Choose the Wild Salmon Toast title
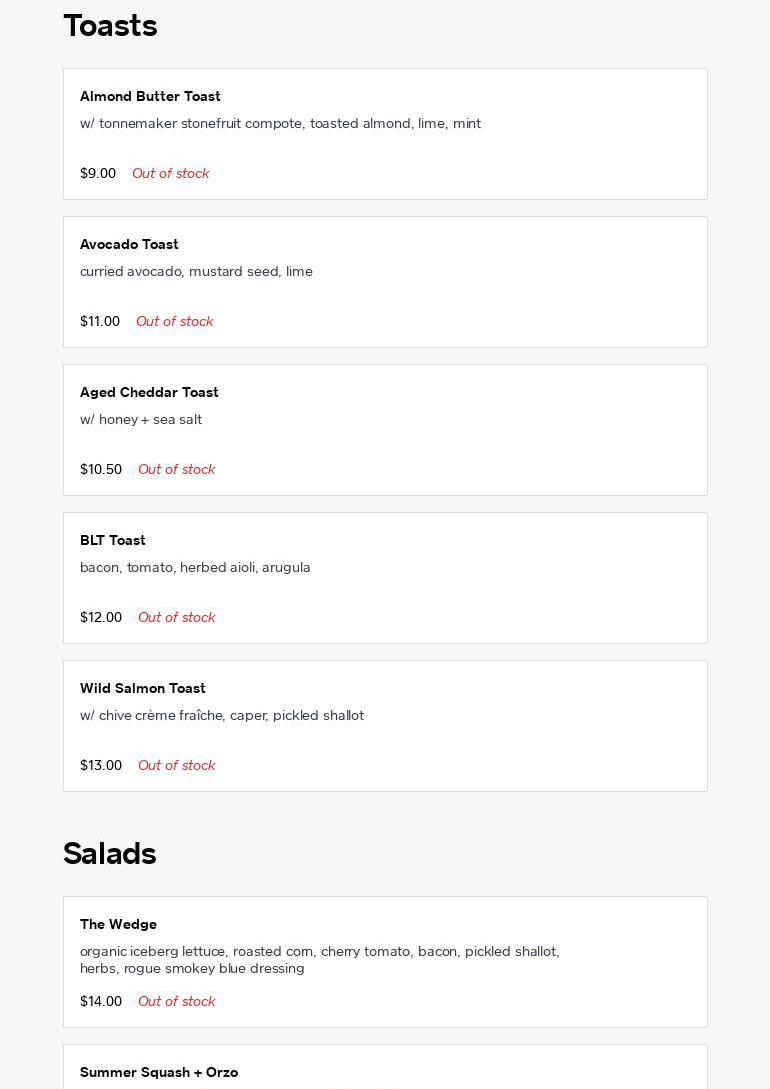 click(x=143, y=689)
